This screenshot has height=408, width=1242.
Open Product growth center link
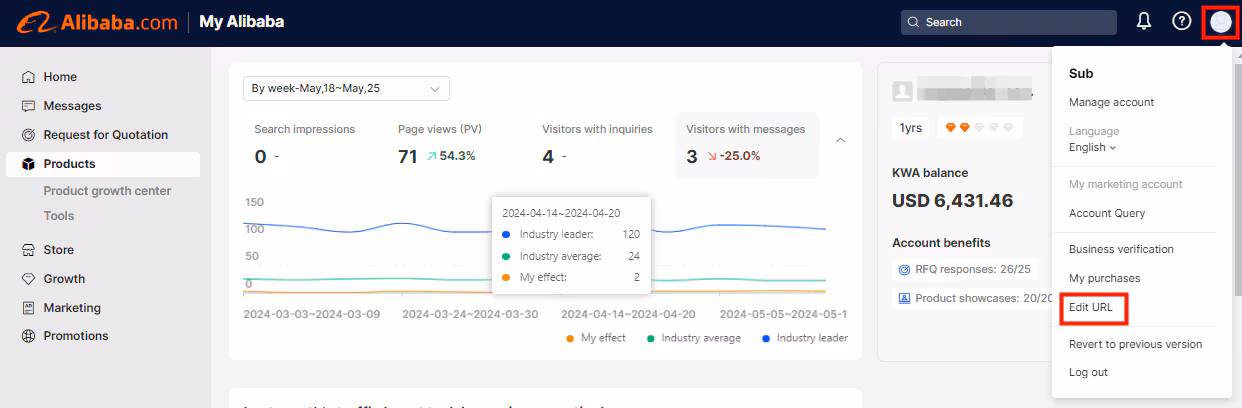point(107,191)
